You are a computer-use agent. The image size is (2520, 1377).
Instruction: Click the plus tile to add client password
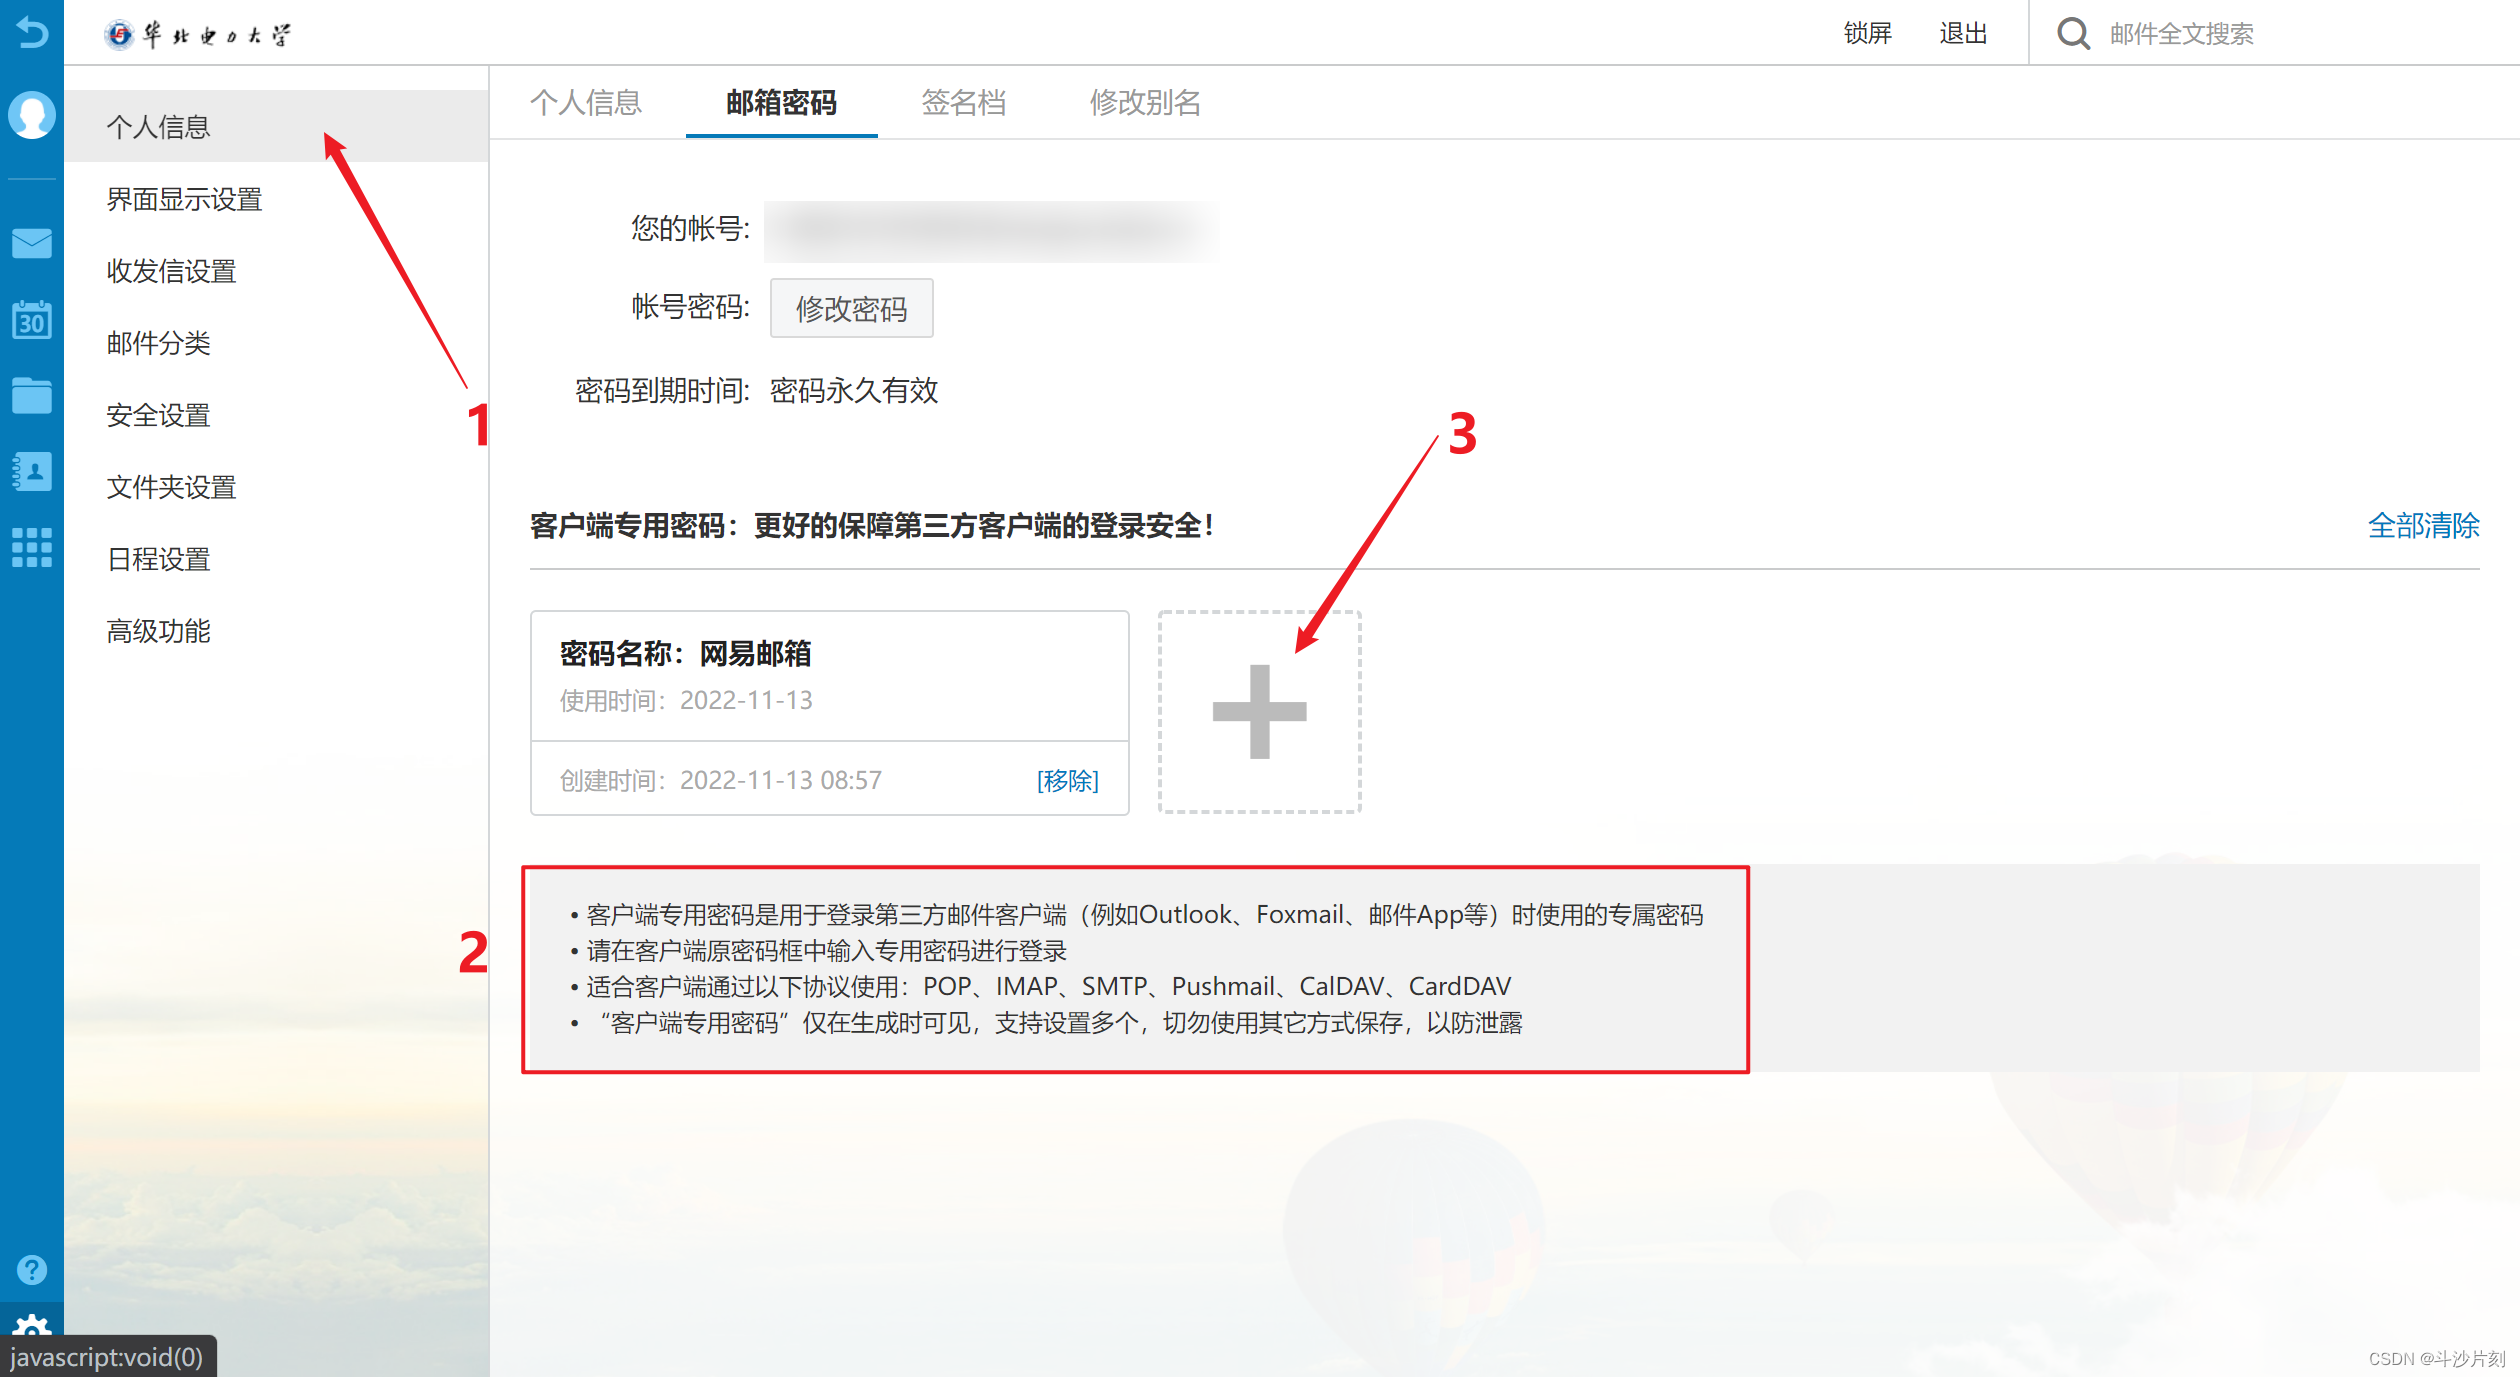[1259, 712]
